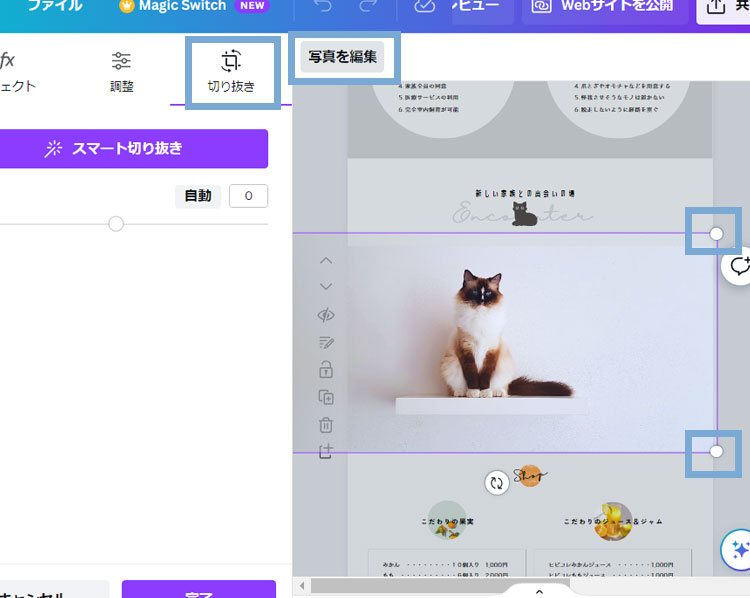
Task: Click the add page icon
Action: point(326,451)
